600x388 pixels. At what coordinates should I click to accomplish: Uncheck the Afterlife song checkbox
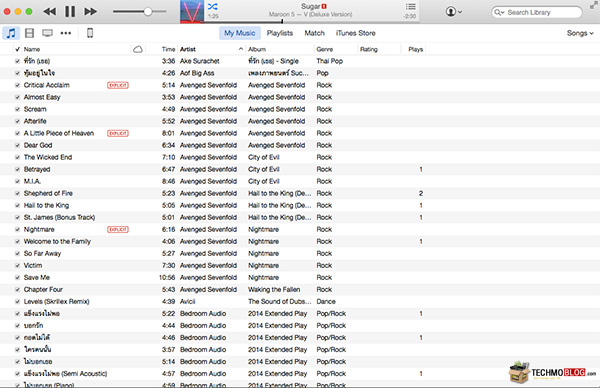[x=17, y=121]
